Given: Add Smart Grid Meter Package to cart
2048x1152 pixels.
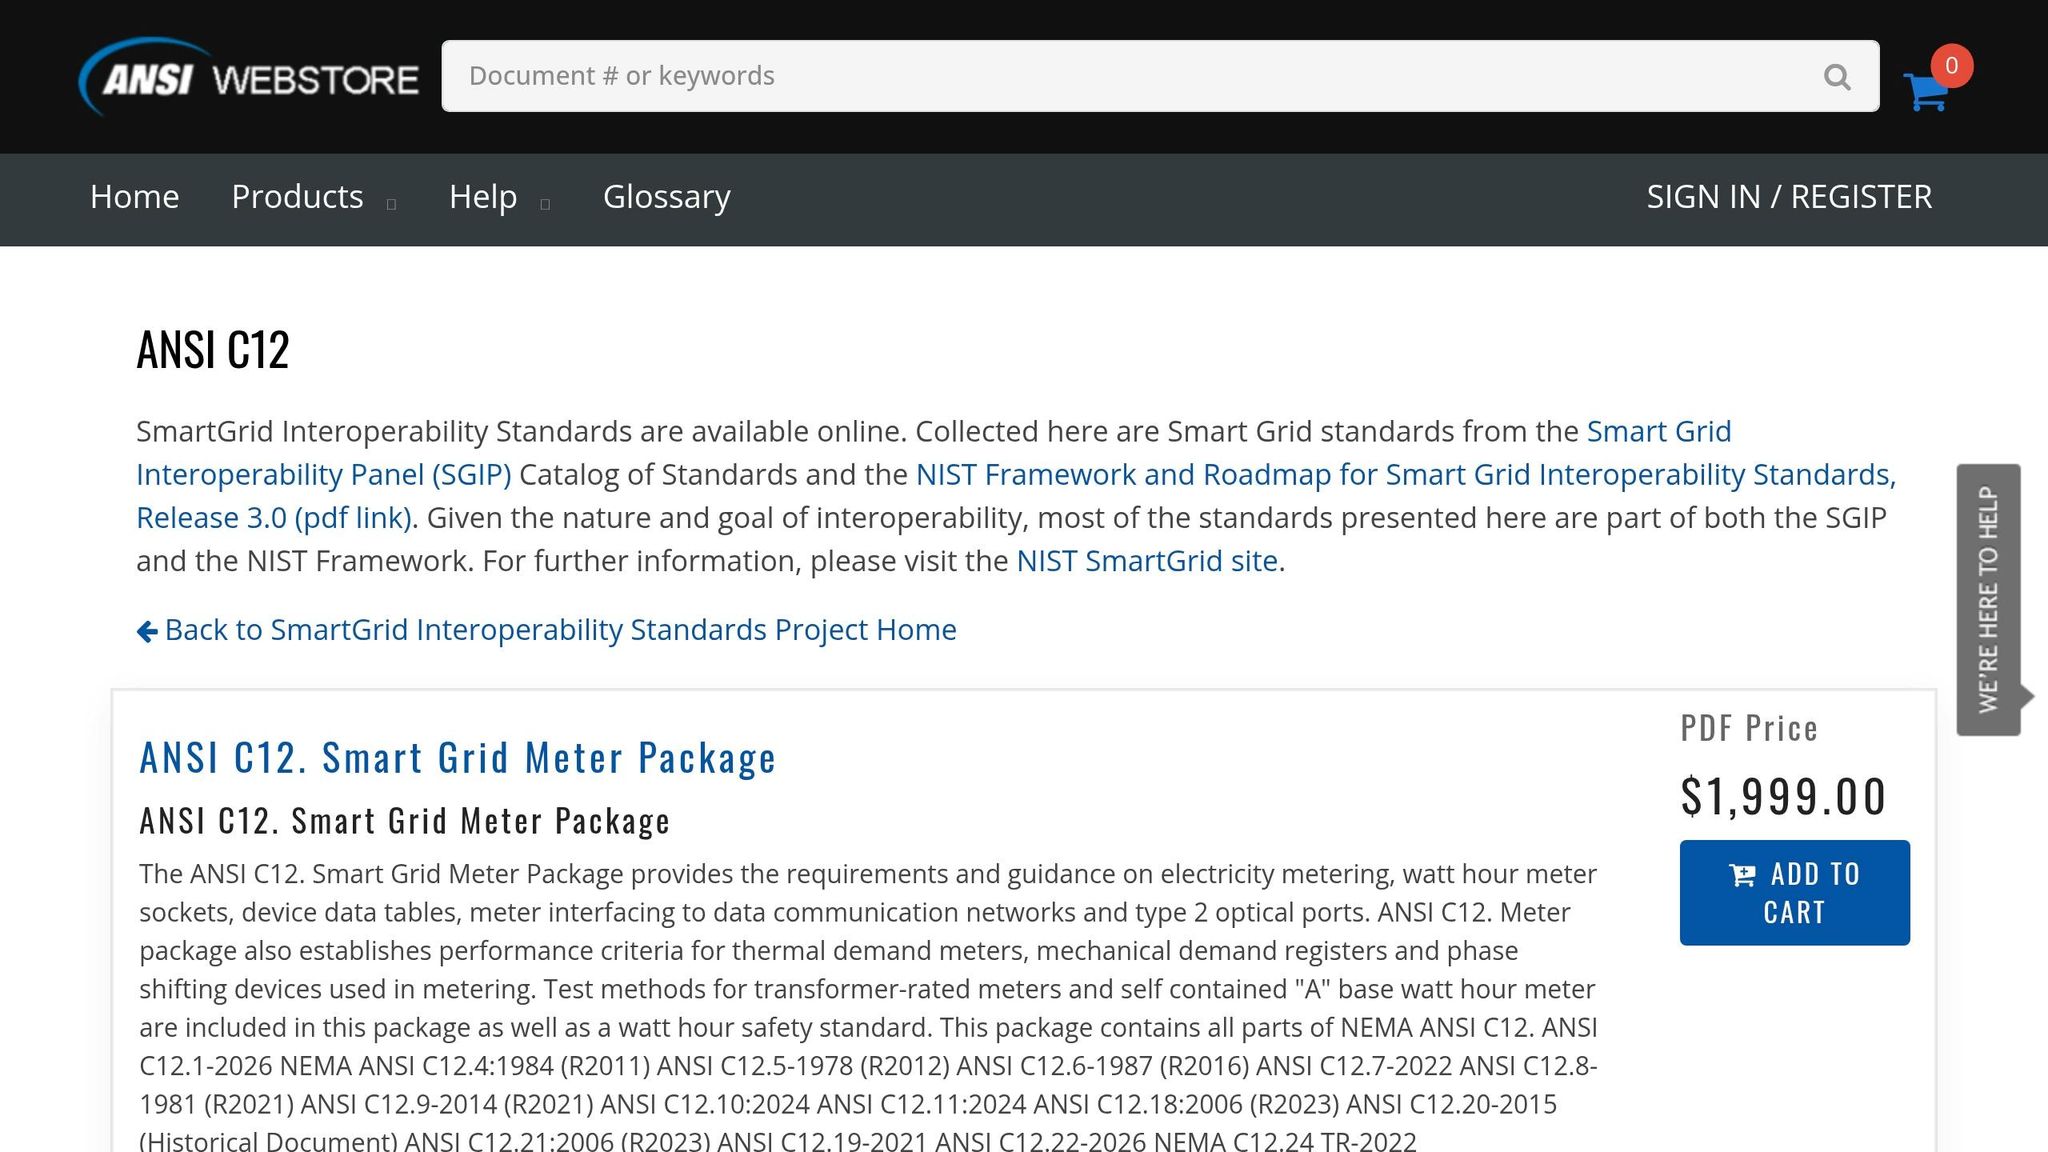Looking at the screenshot, I should (x=1794, y=892).
